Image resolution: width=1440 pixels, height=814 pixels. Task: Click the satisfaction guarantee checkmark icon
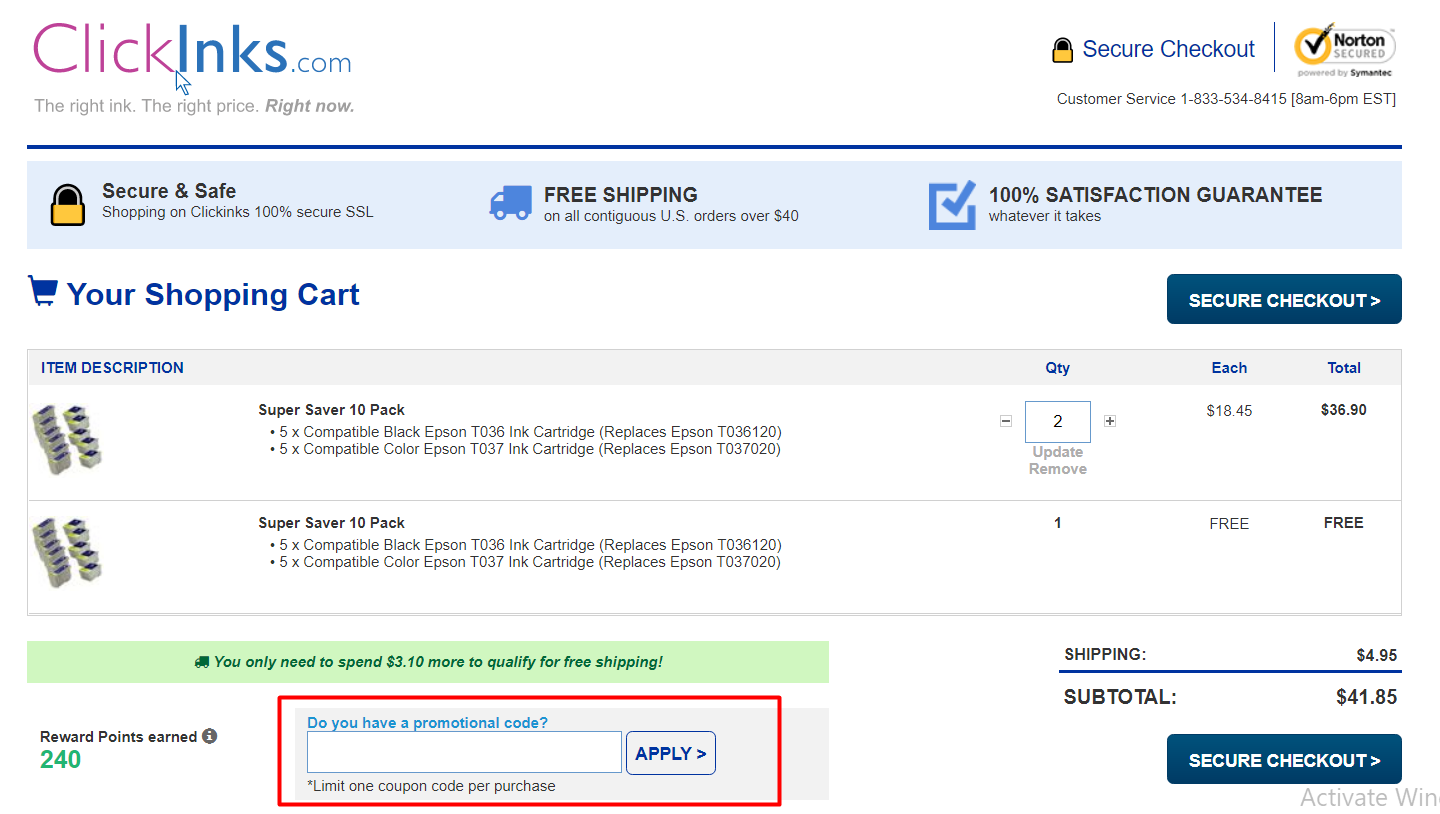pos(952,205)
